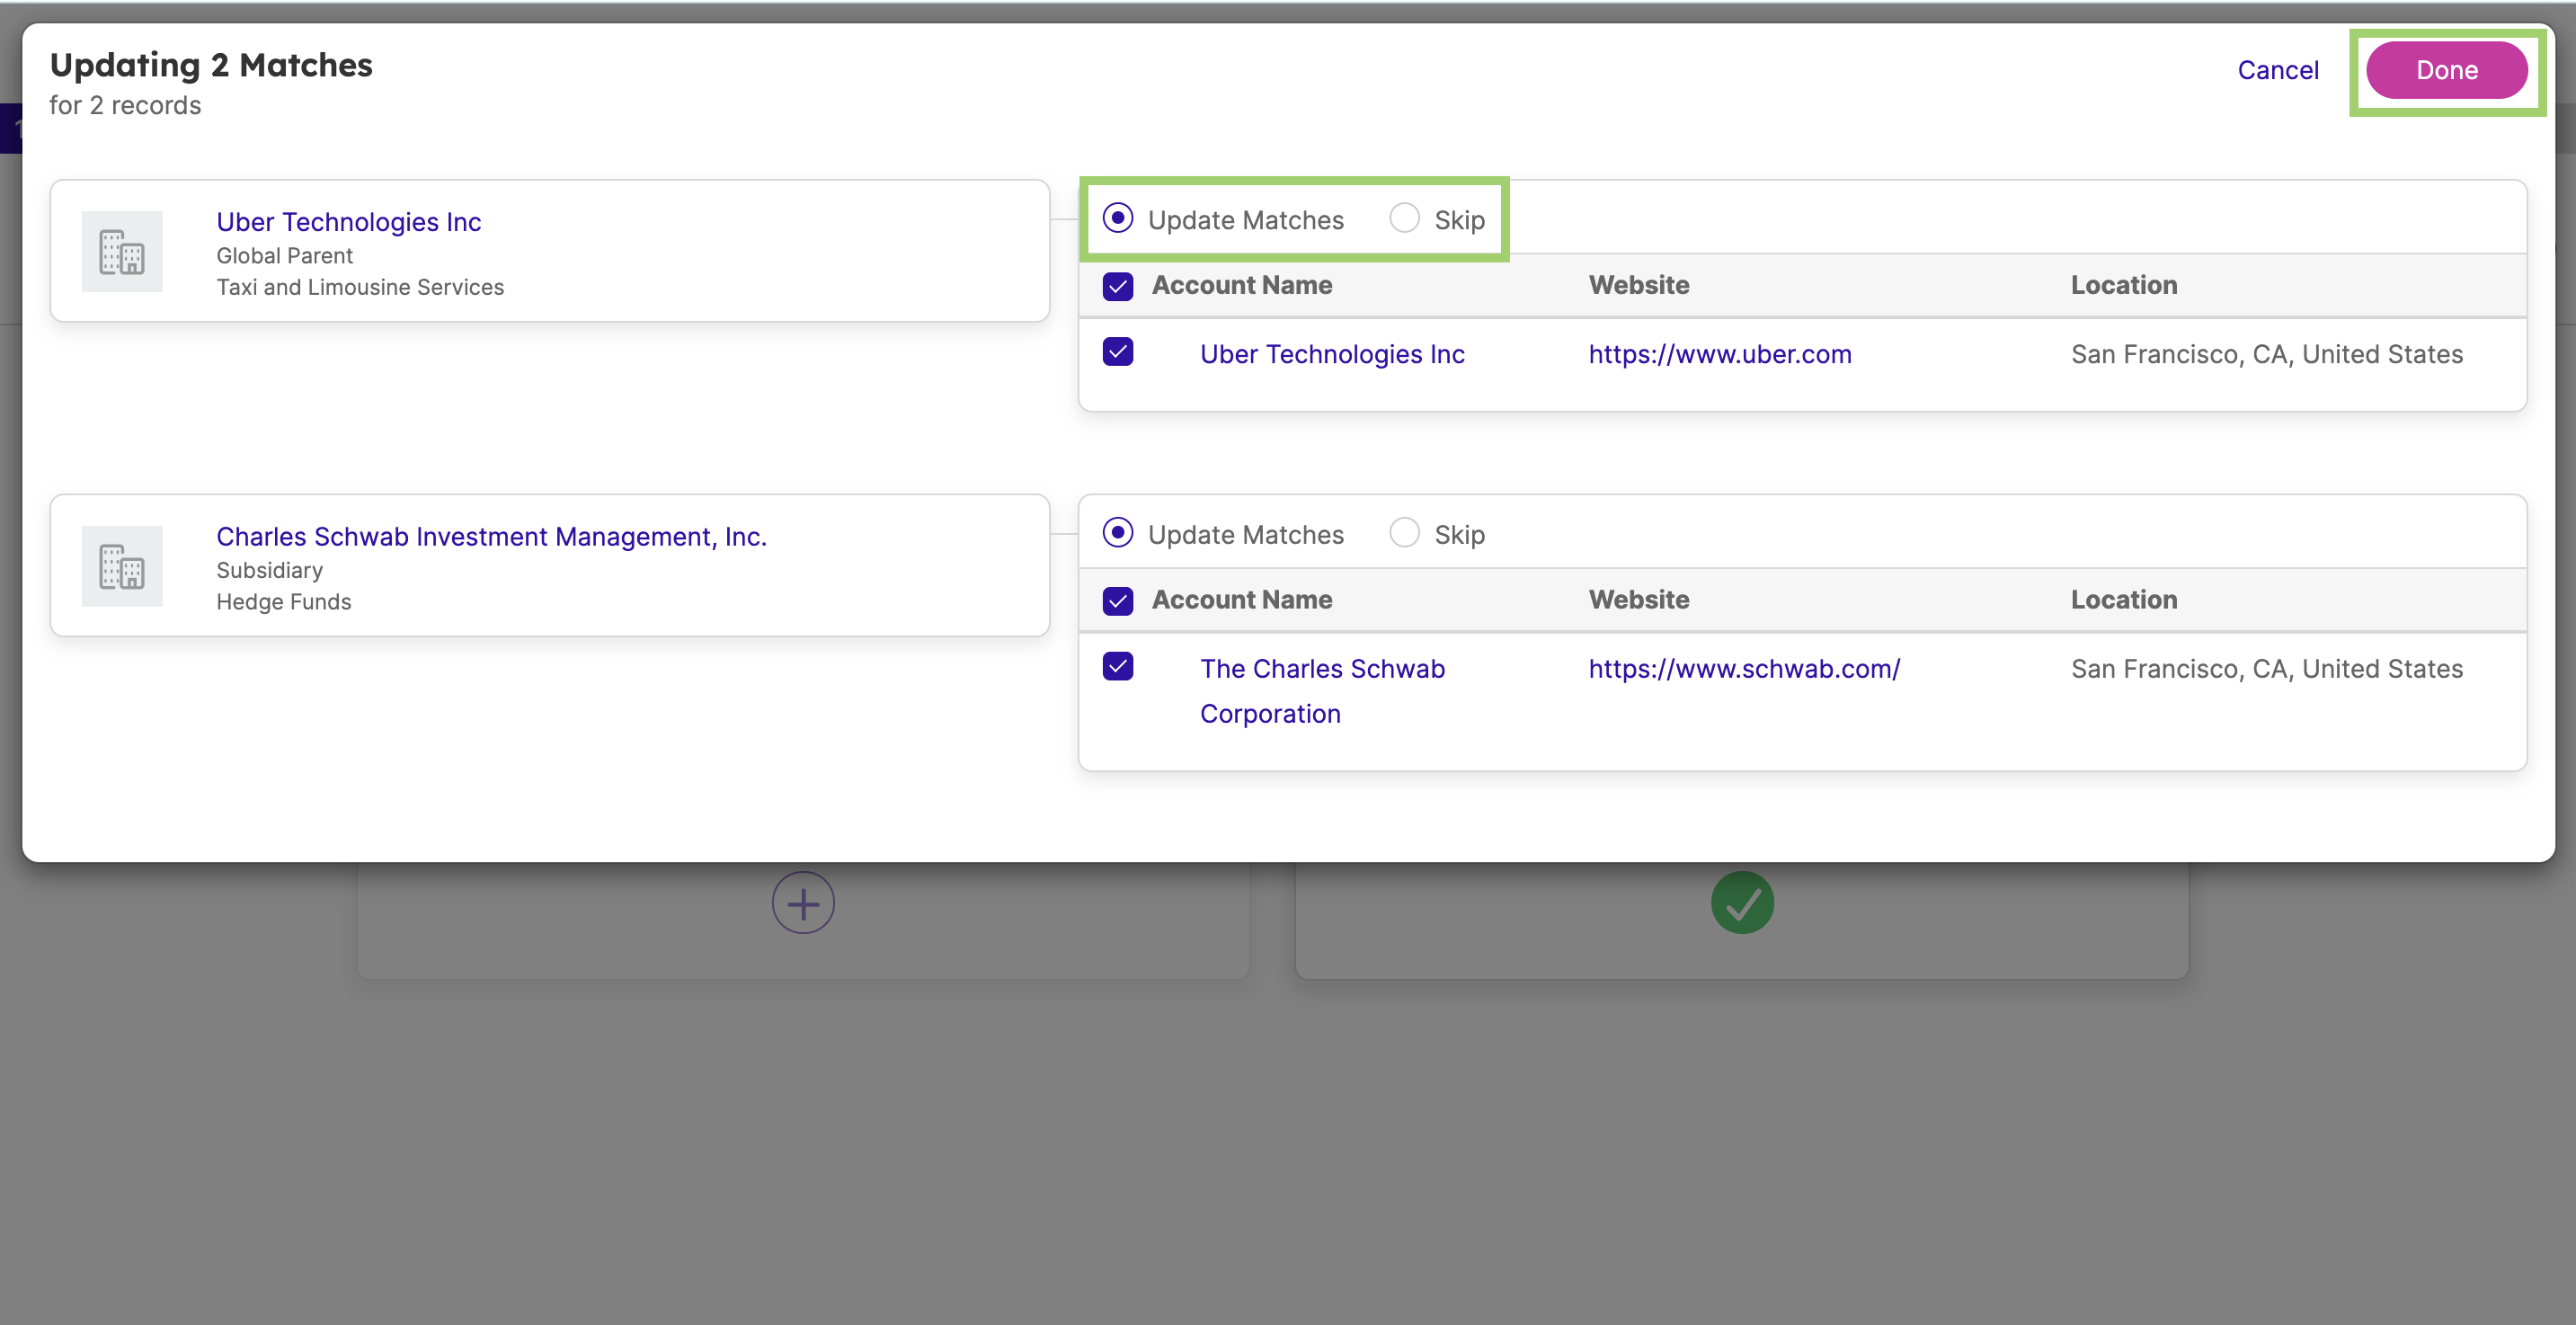The width and height of the screenshot is (2576, 1325).
Task: Cancel the match update dialog
Action: pos(2277,70)
